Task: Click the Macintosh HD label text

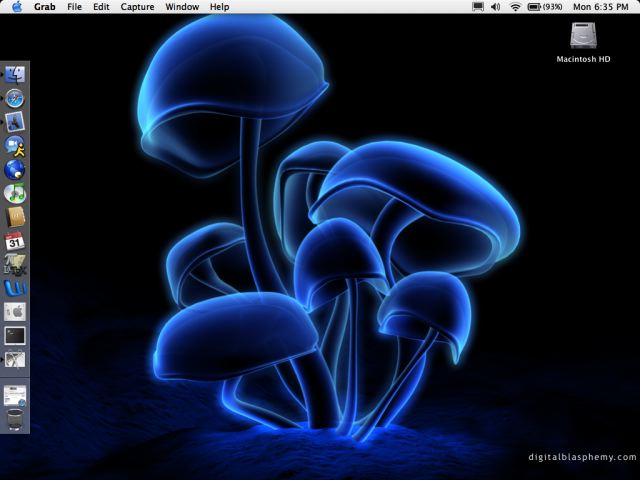Action: [x=583, y=59]
